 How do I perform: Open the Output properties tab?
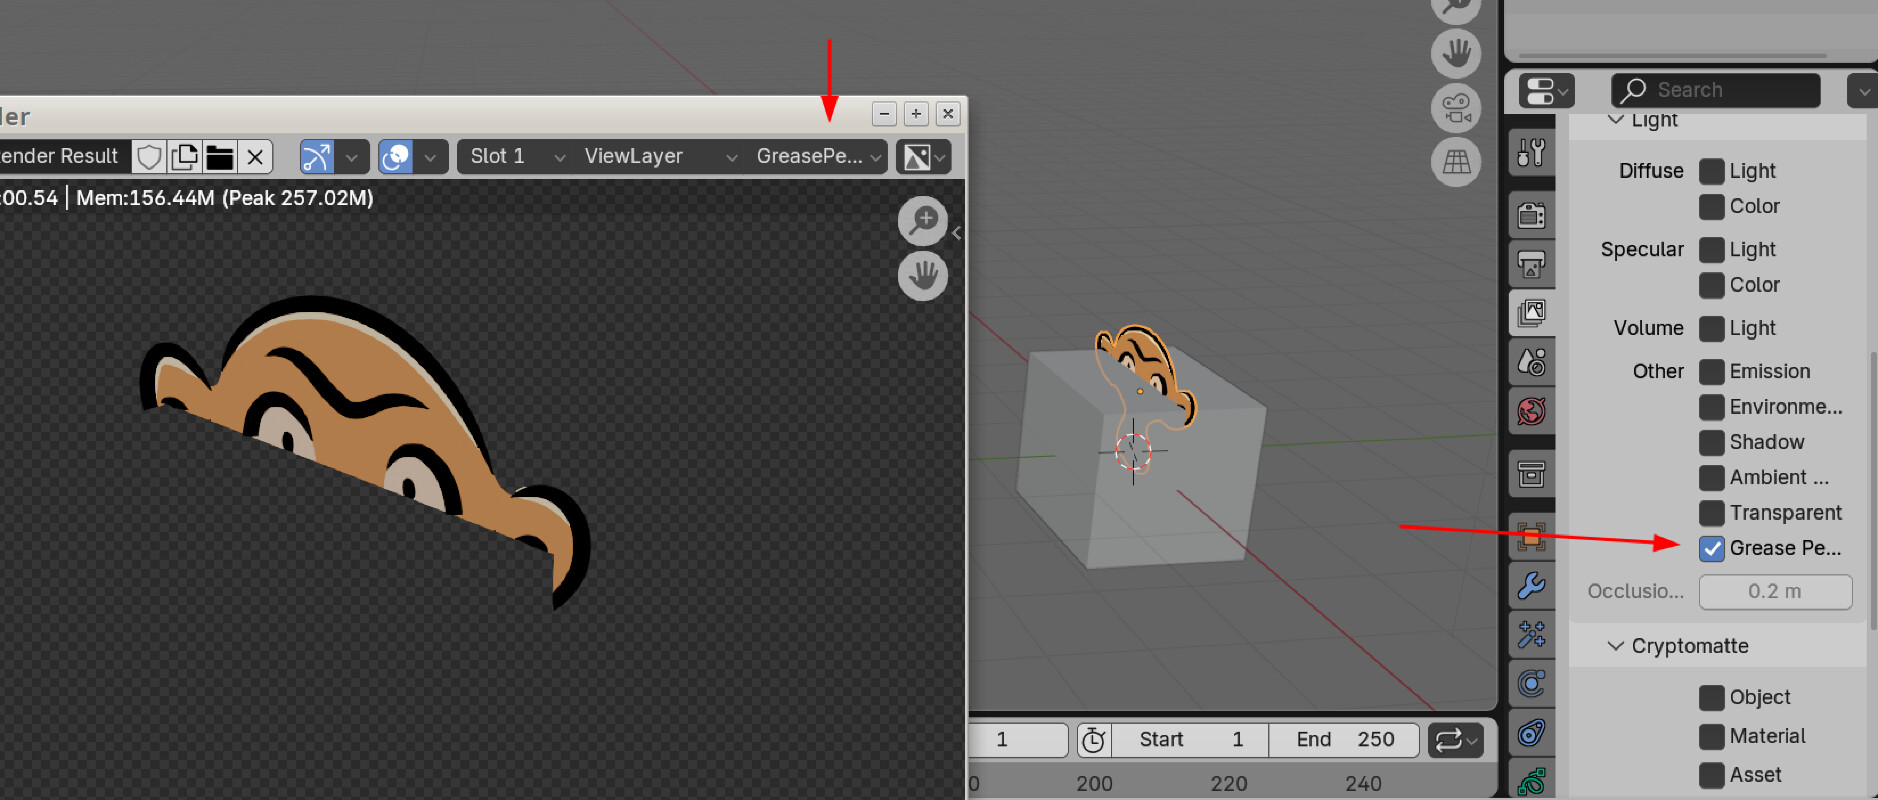coord(1532,263)
